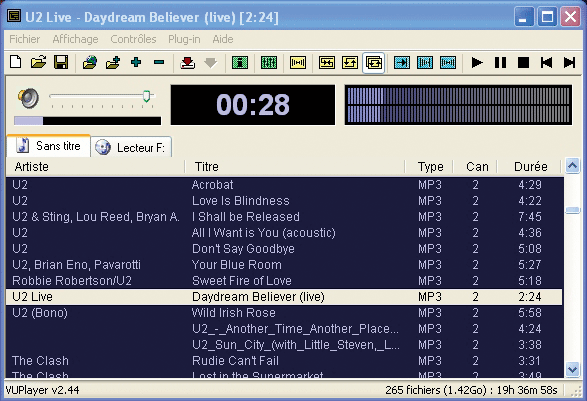
Task: Toggle the first yellow crossfade icon
Action: tap(298, 63)
